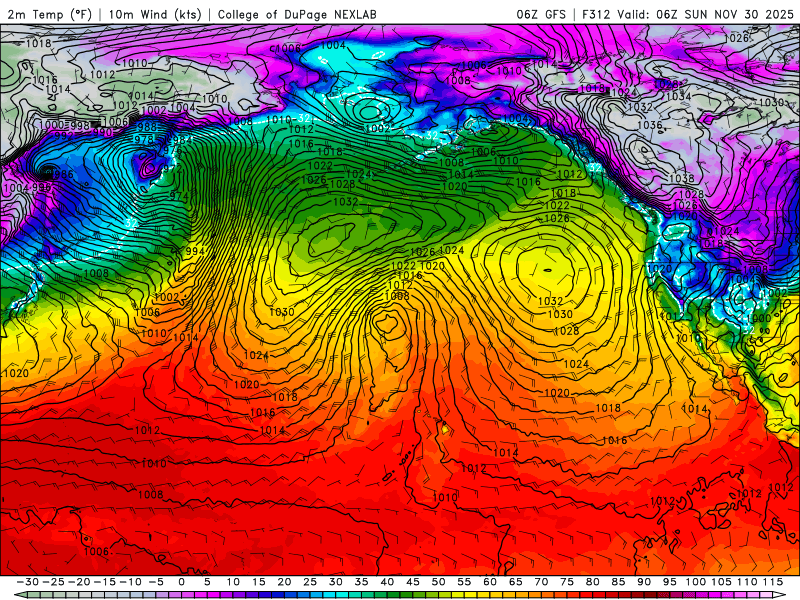Click the 996 isobar label
Viewport: 800px width, 600px height.
click(42, 188)
